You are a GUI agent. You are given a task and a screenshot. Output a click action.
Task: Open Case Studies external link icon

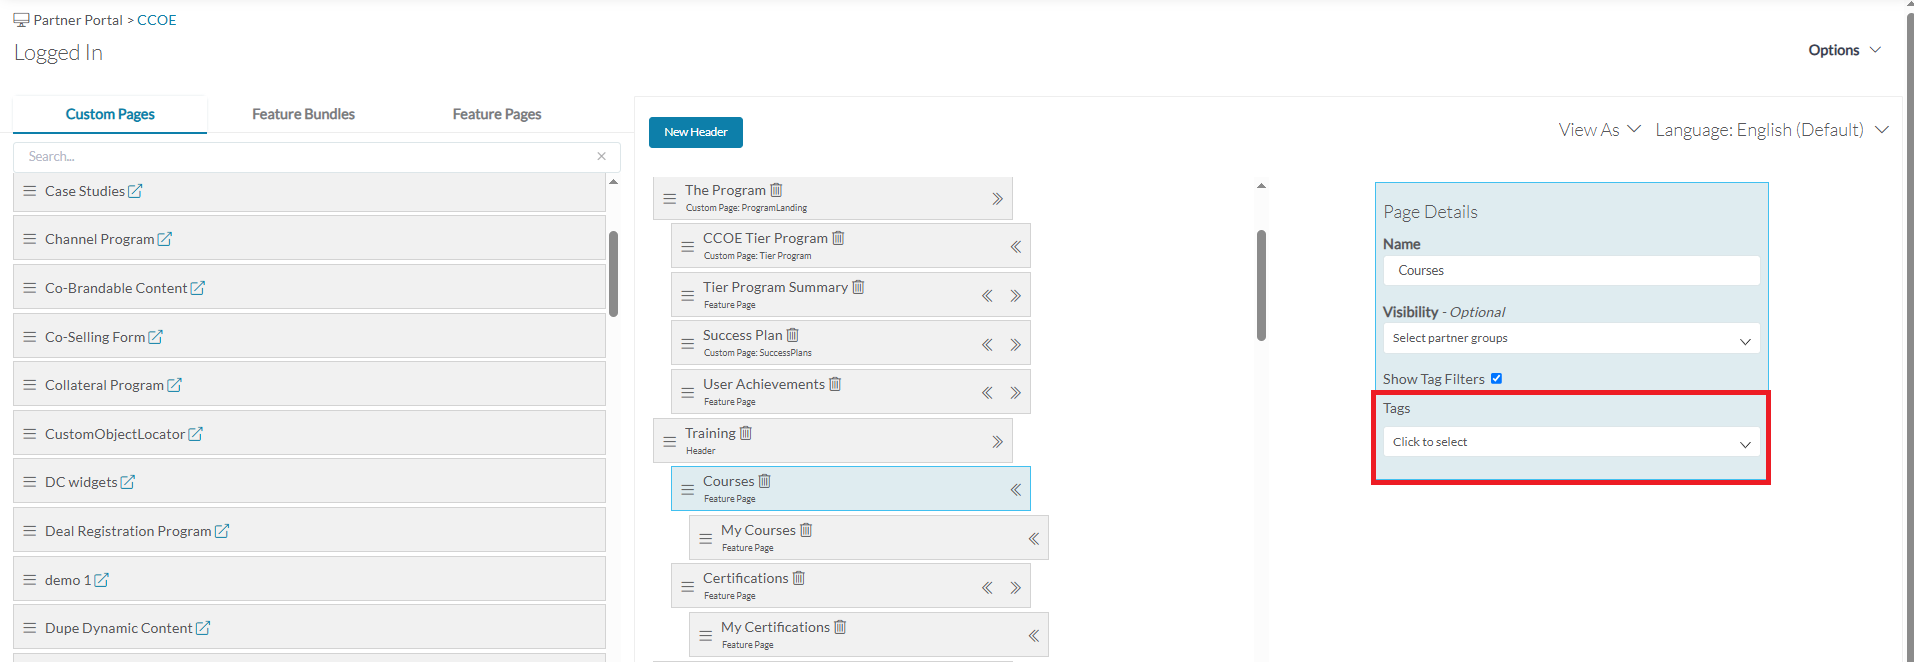(x=135, y=191)
